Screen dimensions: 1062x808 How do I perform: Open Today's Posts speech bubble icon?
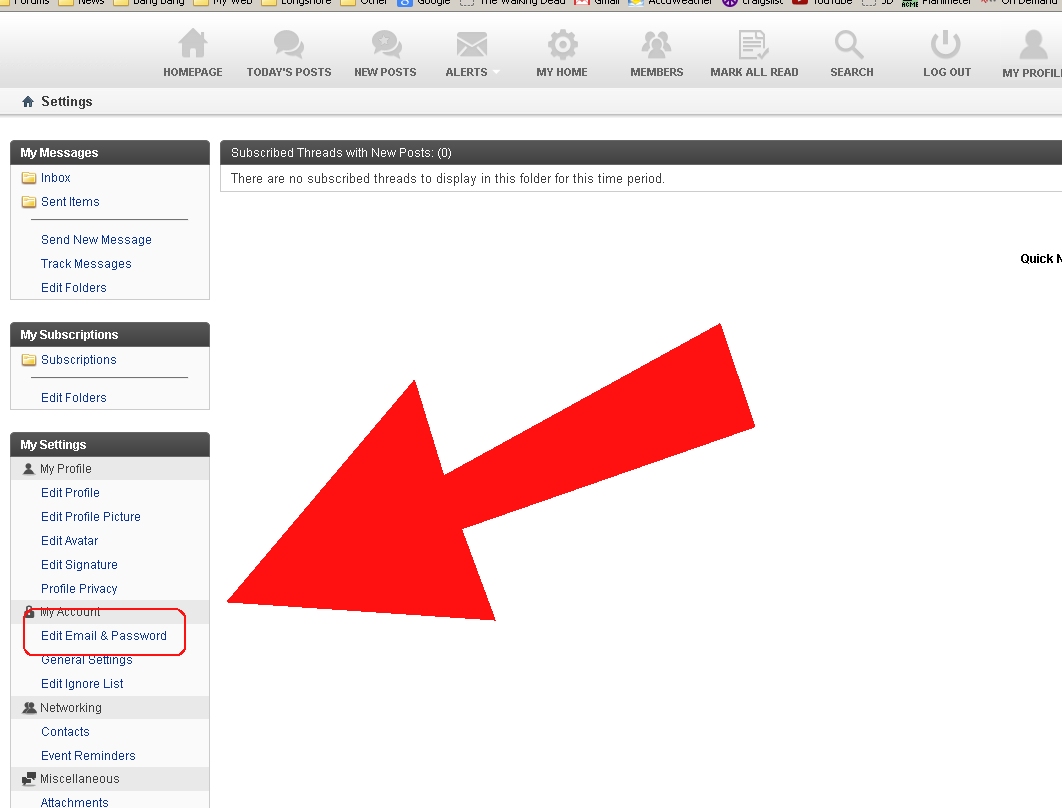[289, 45]
